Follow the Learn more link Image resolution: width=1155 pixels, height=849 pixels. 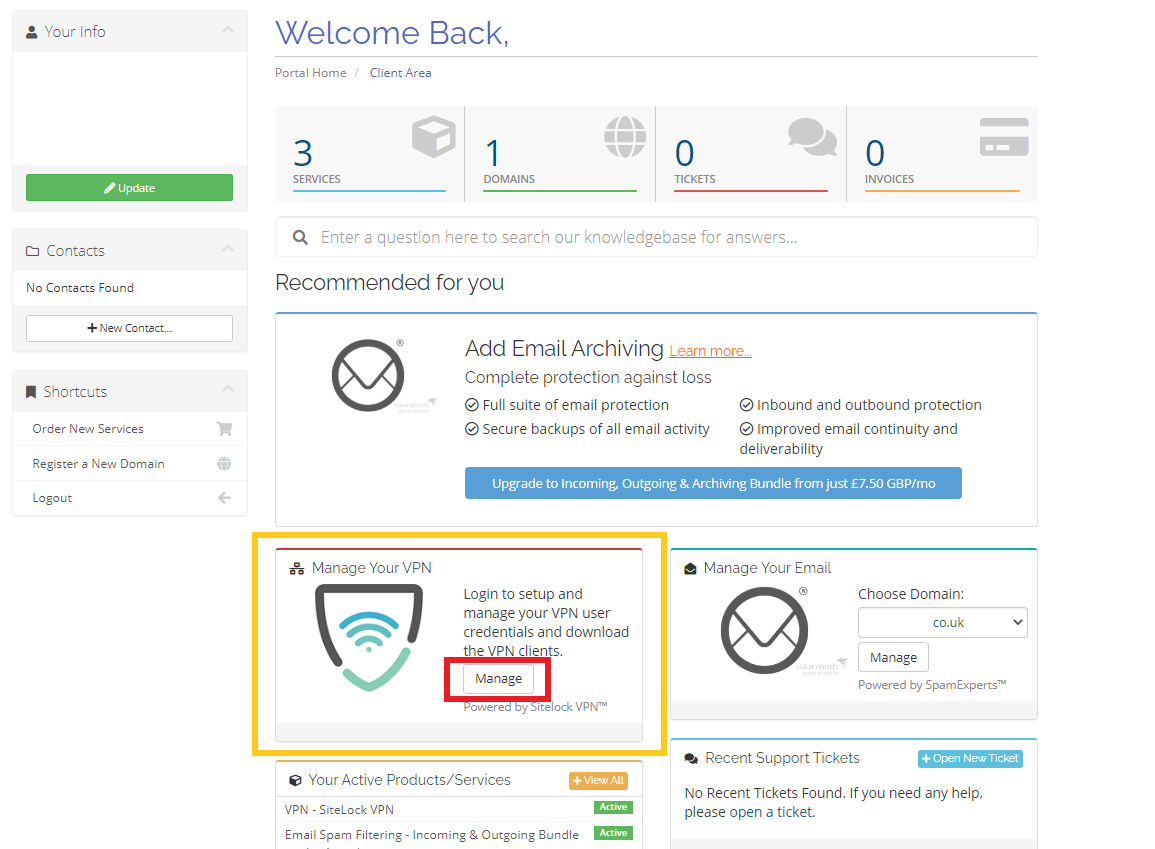pos(710,351)
